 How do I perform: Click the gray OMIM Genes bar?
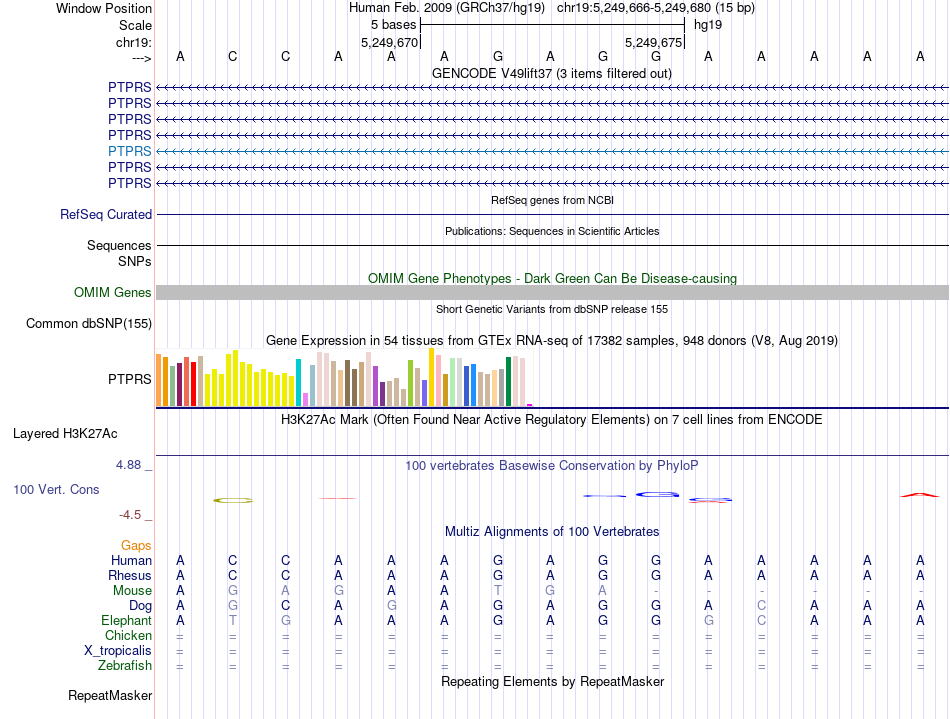coord(553,293)
